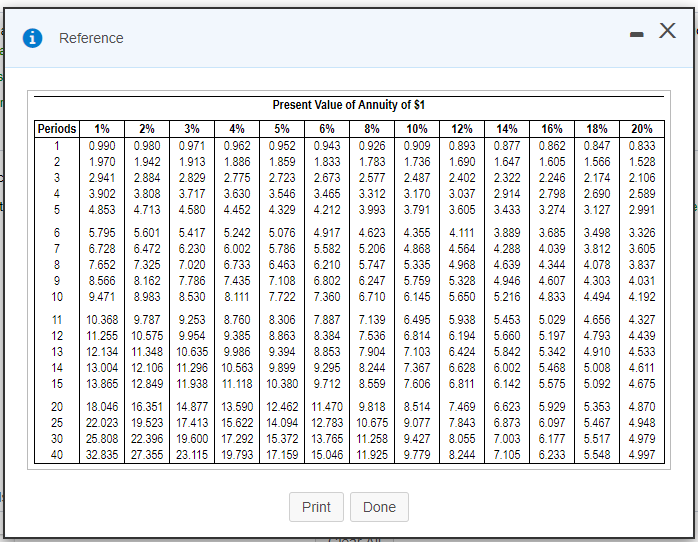698x542 pixels.
Task: Click cell value 4.917 in period 6
Action: pyautogui.click(x=327, y=233)
